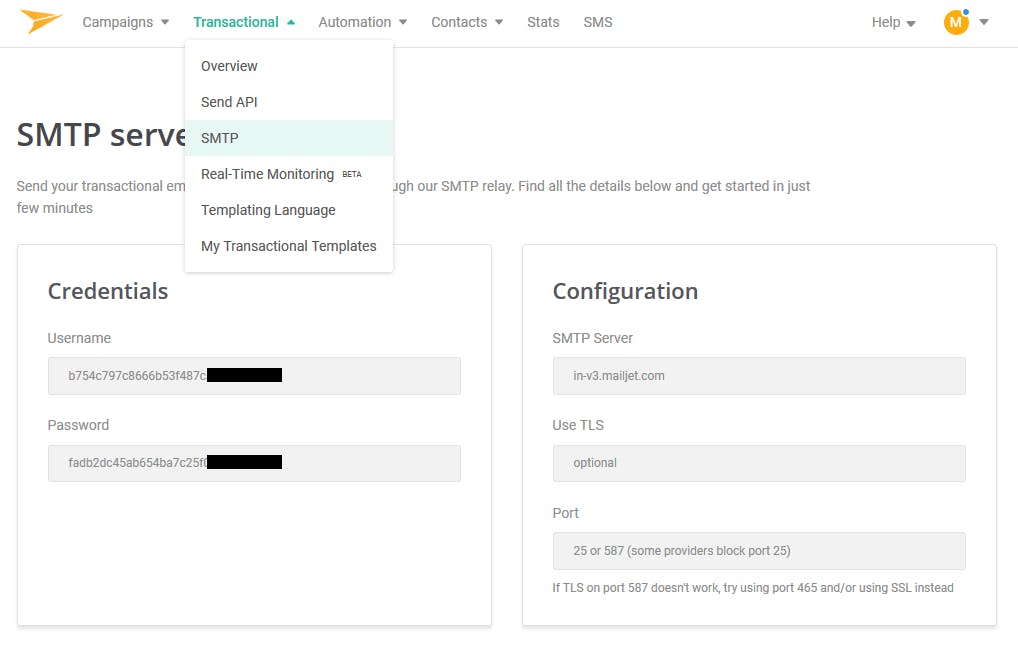The height and width of the screenshot is (647, 1018).
Task: Go to My Transactional Templates
Action: (x=288, y=246)
